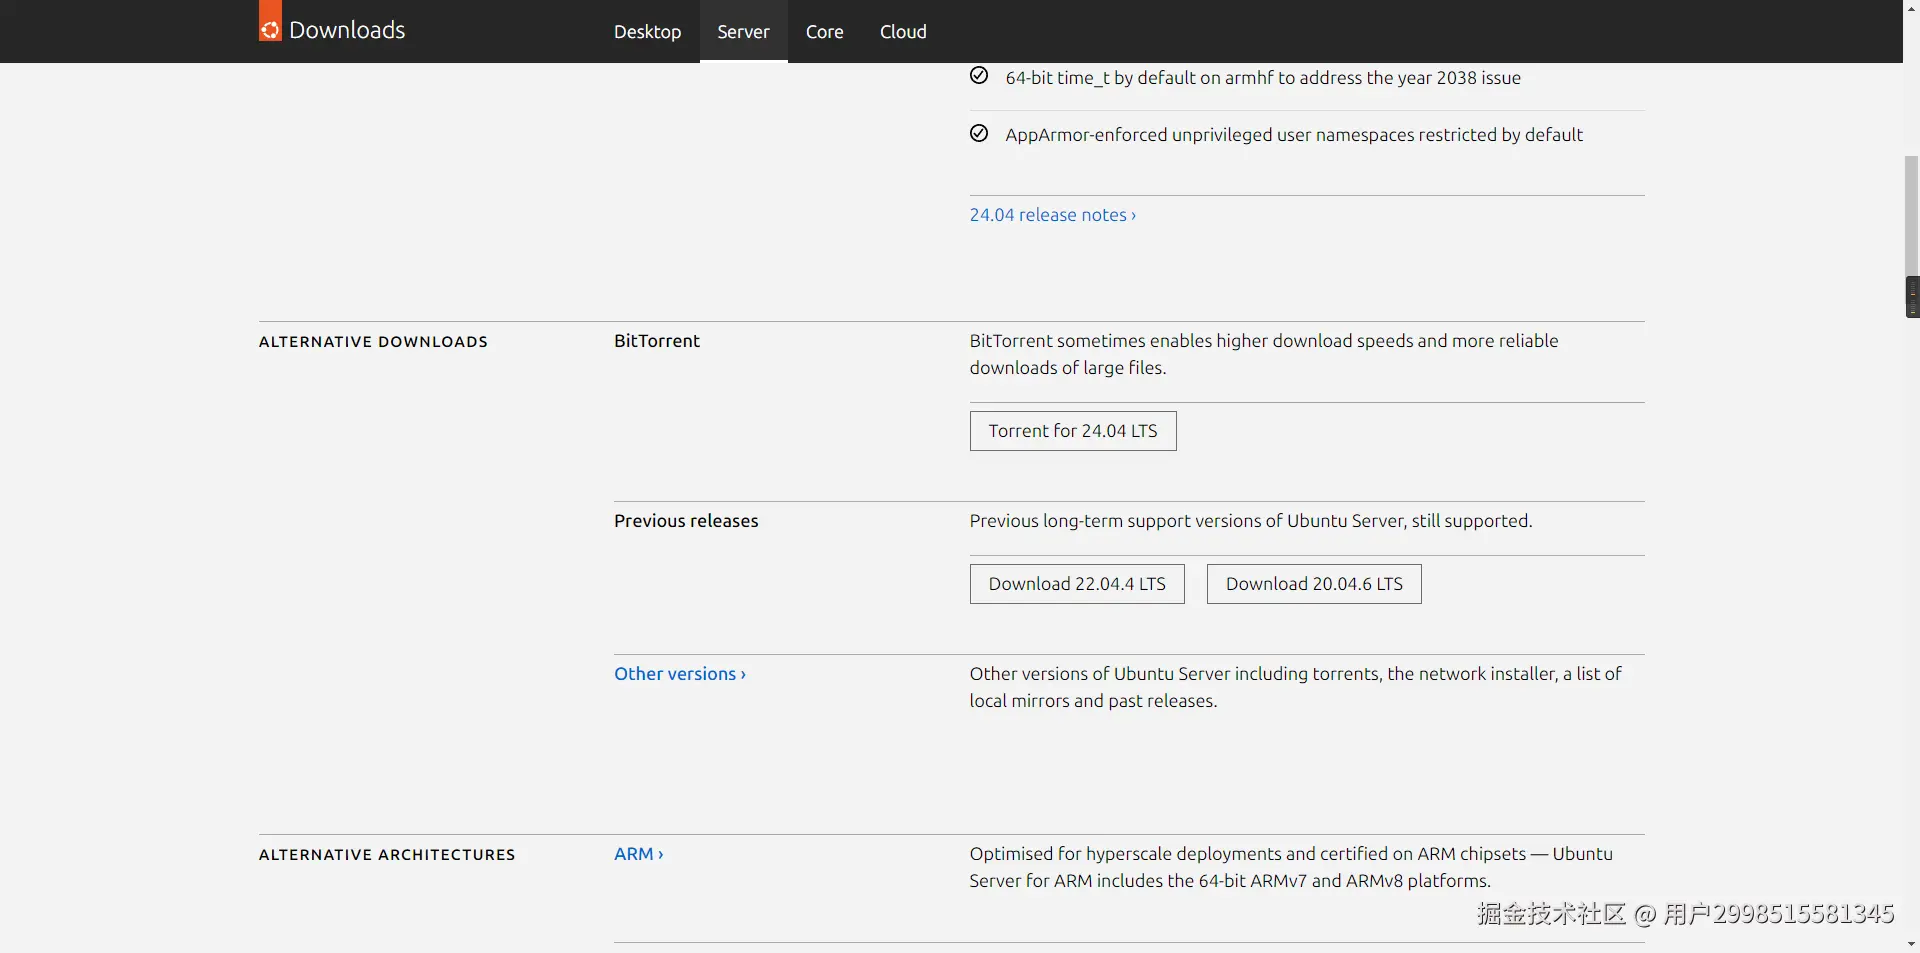Screen dimensions: 1920x953
Task: Select the BitTorrent heading text
Action: pos(657,341)
